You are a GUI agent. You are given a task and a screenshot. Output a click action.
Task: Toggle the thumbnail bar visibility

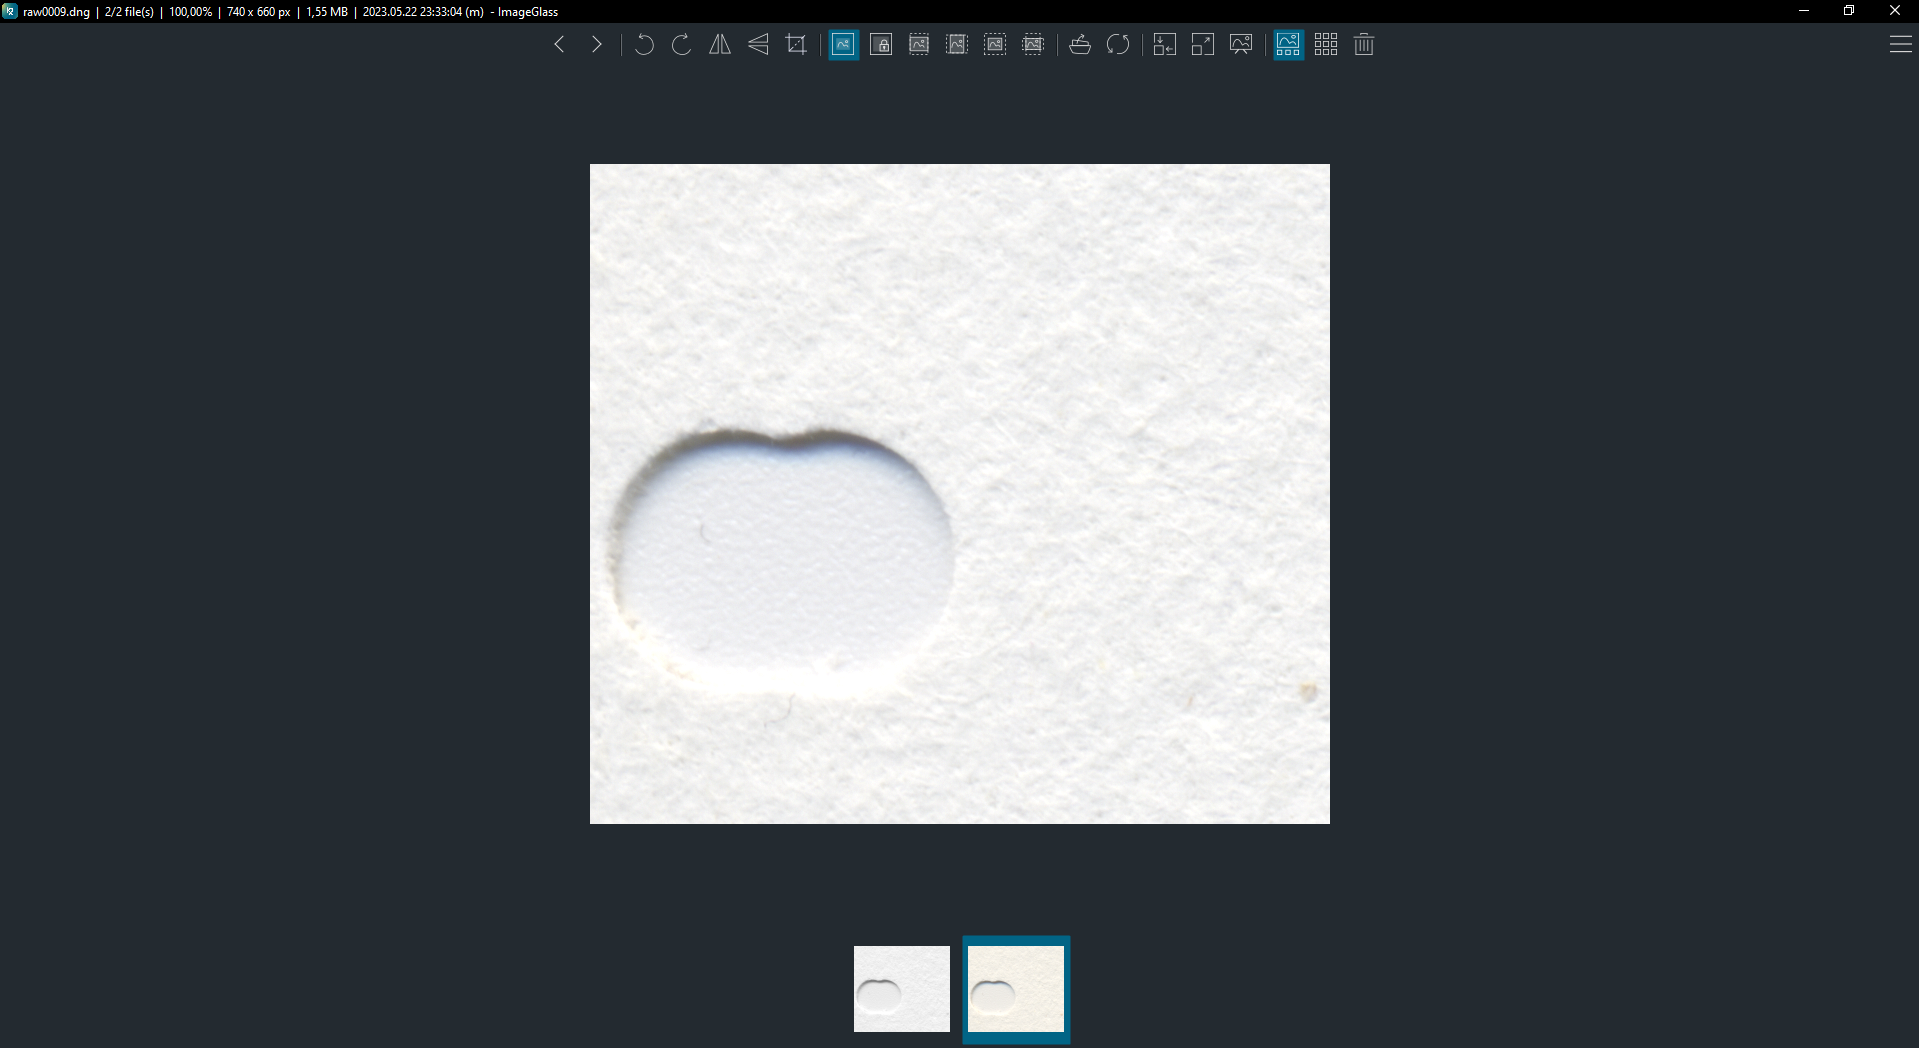tap(1287, 45)
